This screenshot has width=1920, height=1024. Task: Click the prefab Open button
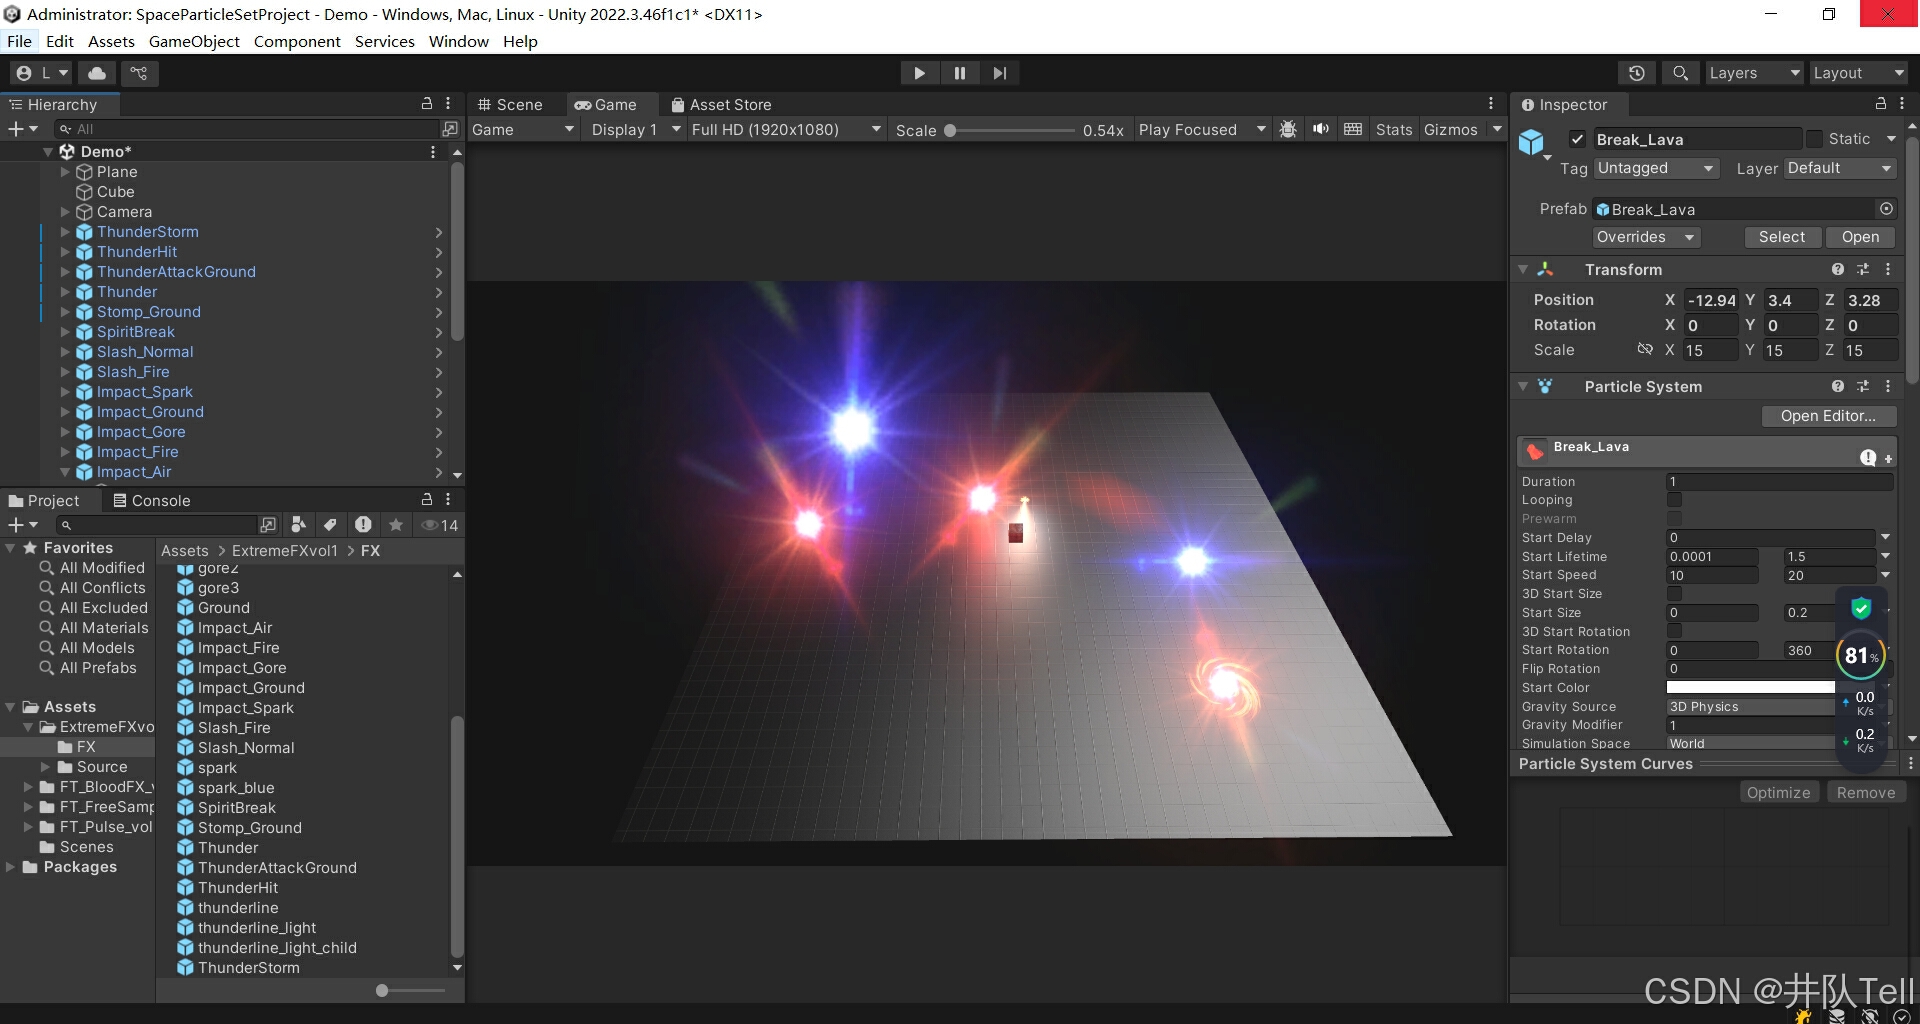tap(1860, 237)
